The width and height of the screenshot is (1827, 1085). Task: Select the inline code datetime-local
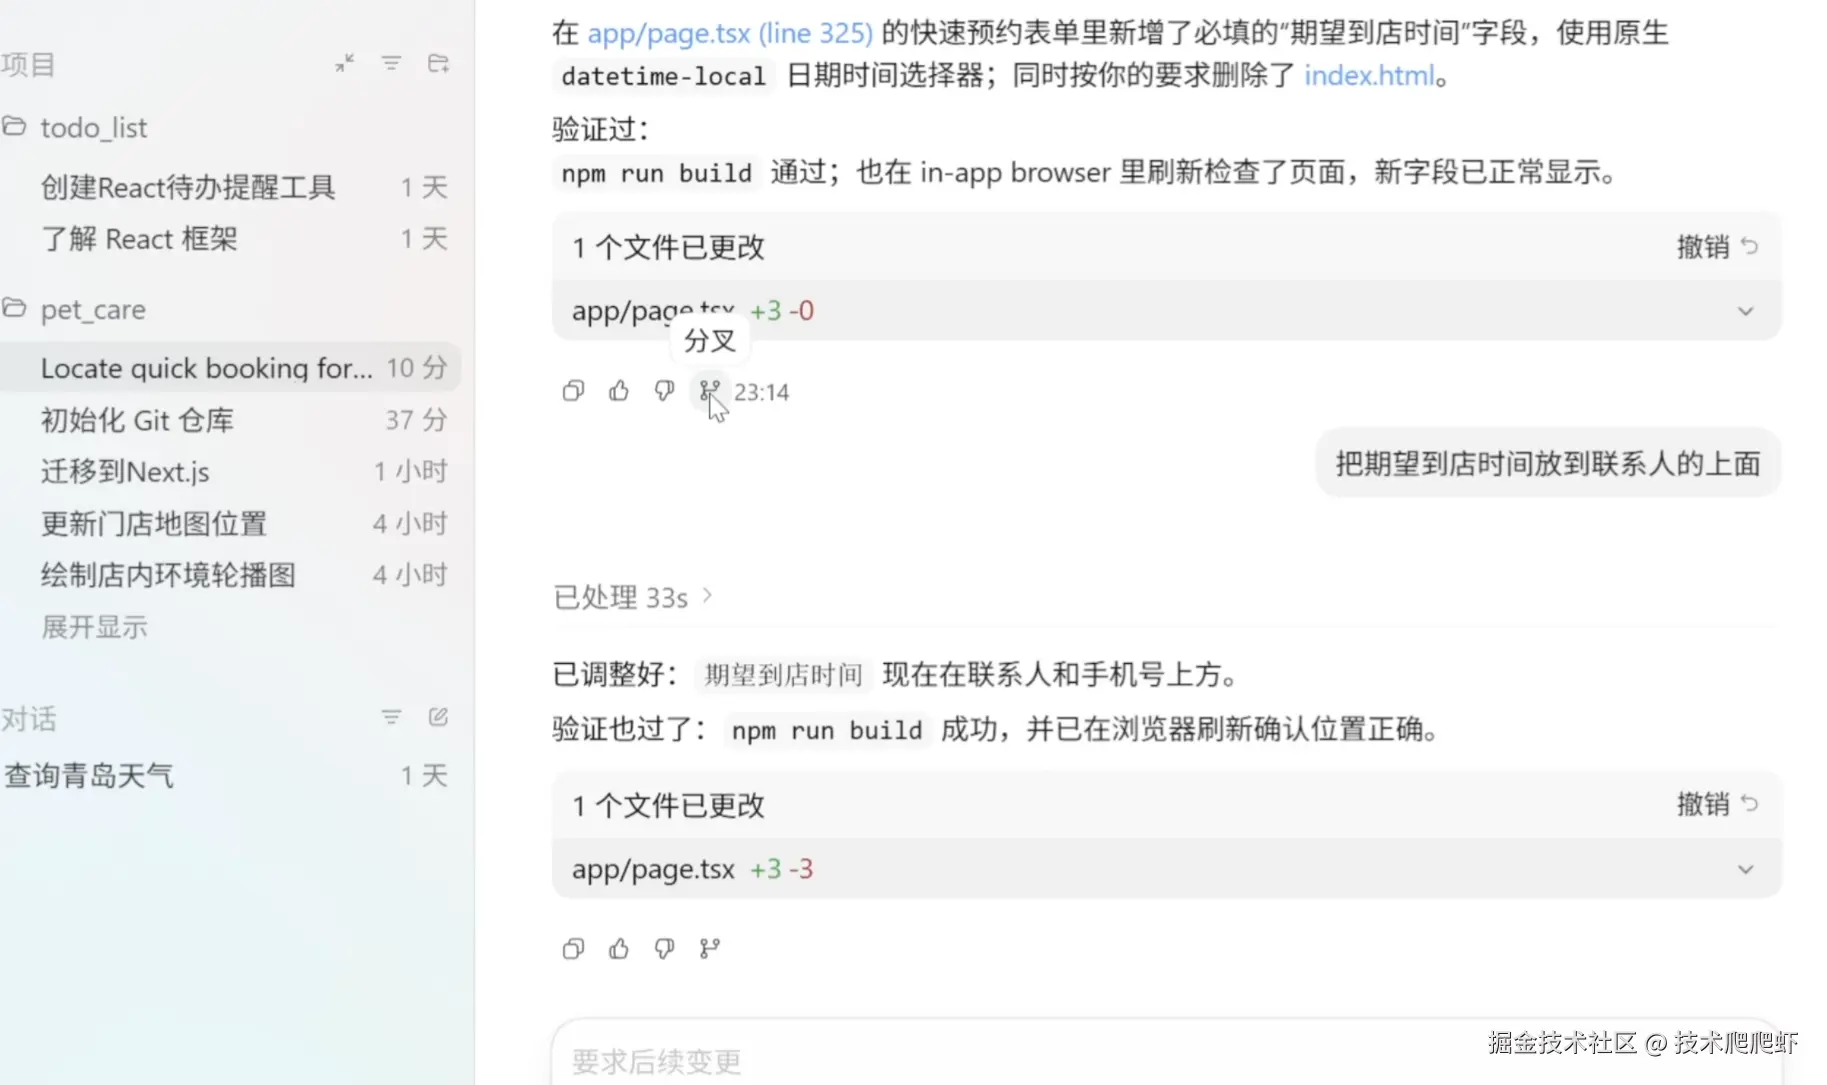point(664,76)
